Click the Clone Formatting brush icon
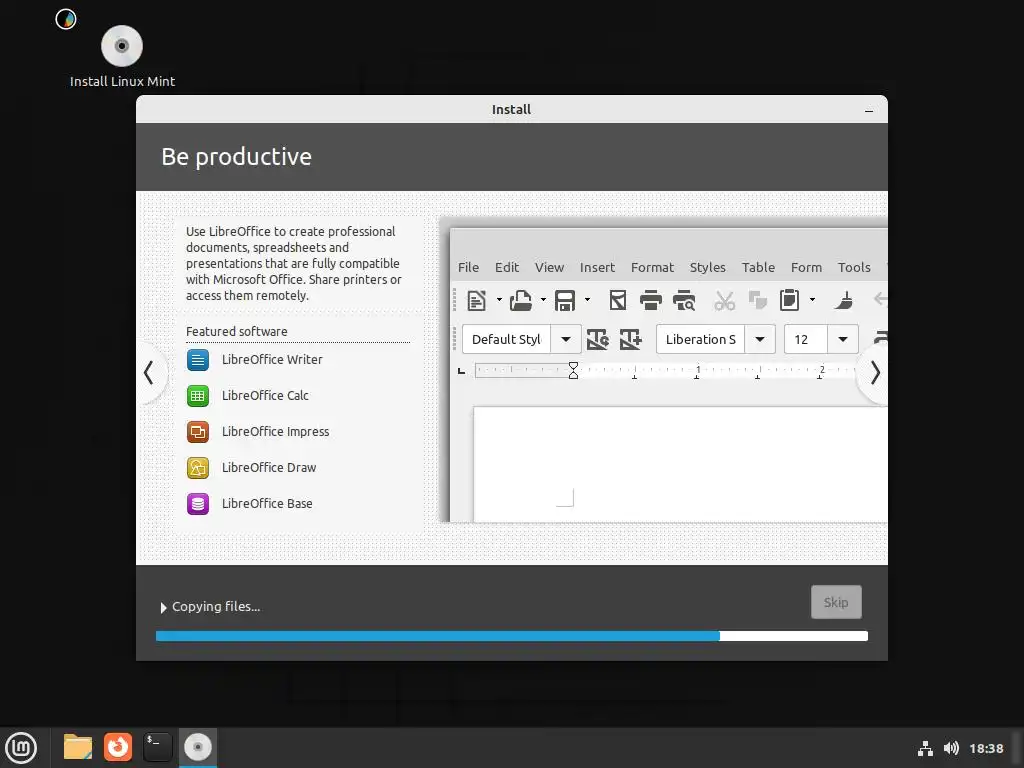The width and height of the screenshot is (1024, 768). point(844,300)
